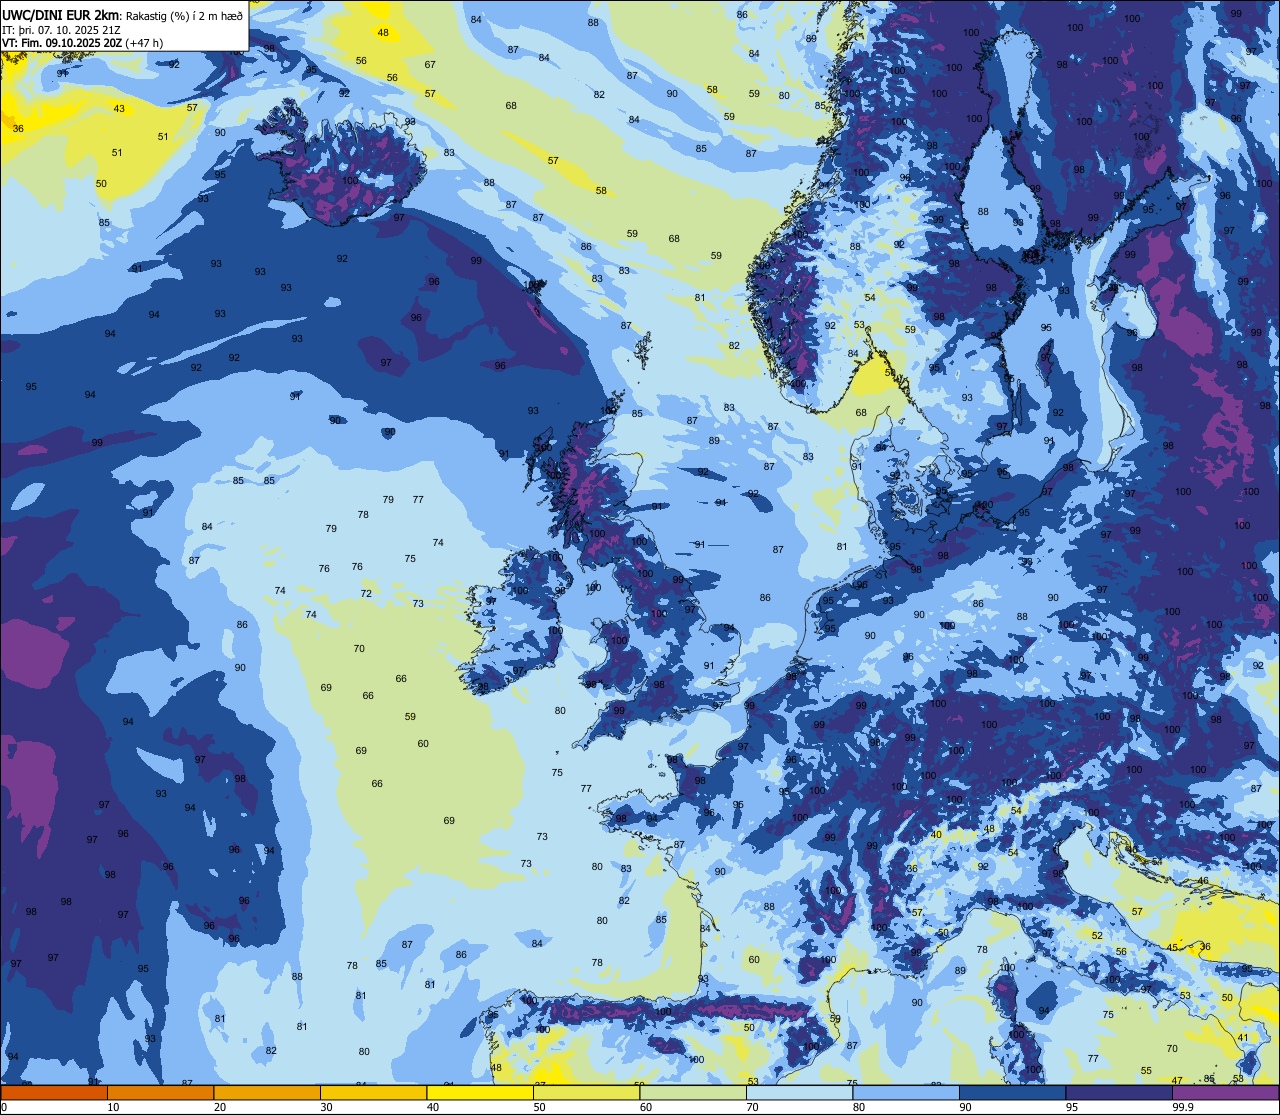Click the legend label 80
The image size is (1280, 1115).
859,1107
